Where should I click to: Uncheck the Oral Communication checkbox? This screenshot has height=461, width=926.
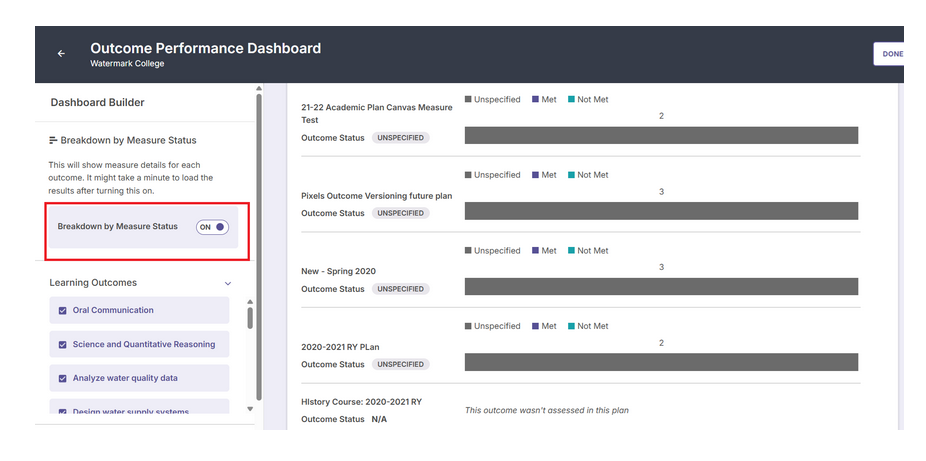pos(63,310)
